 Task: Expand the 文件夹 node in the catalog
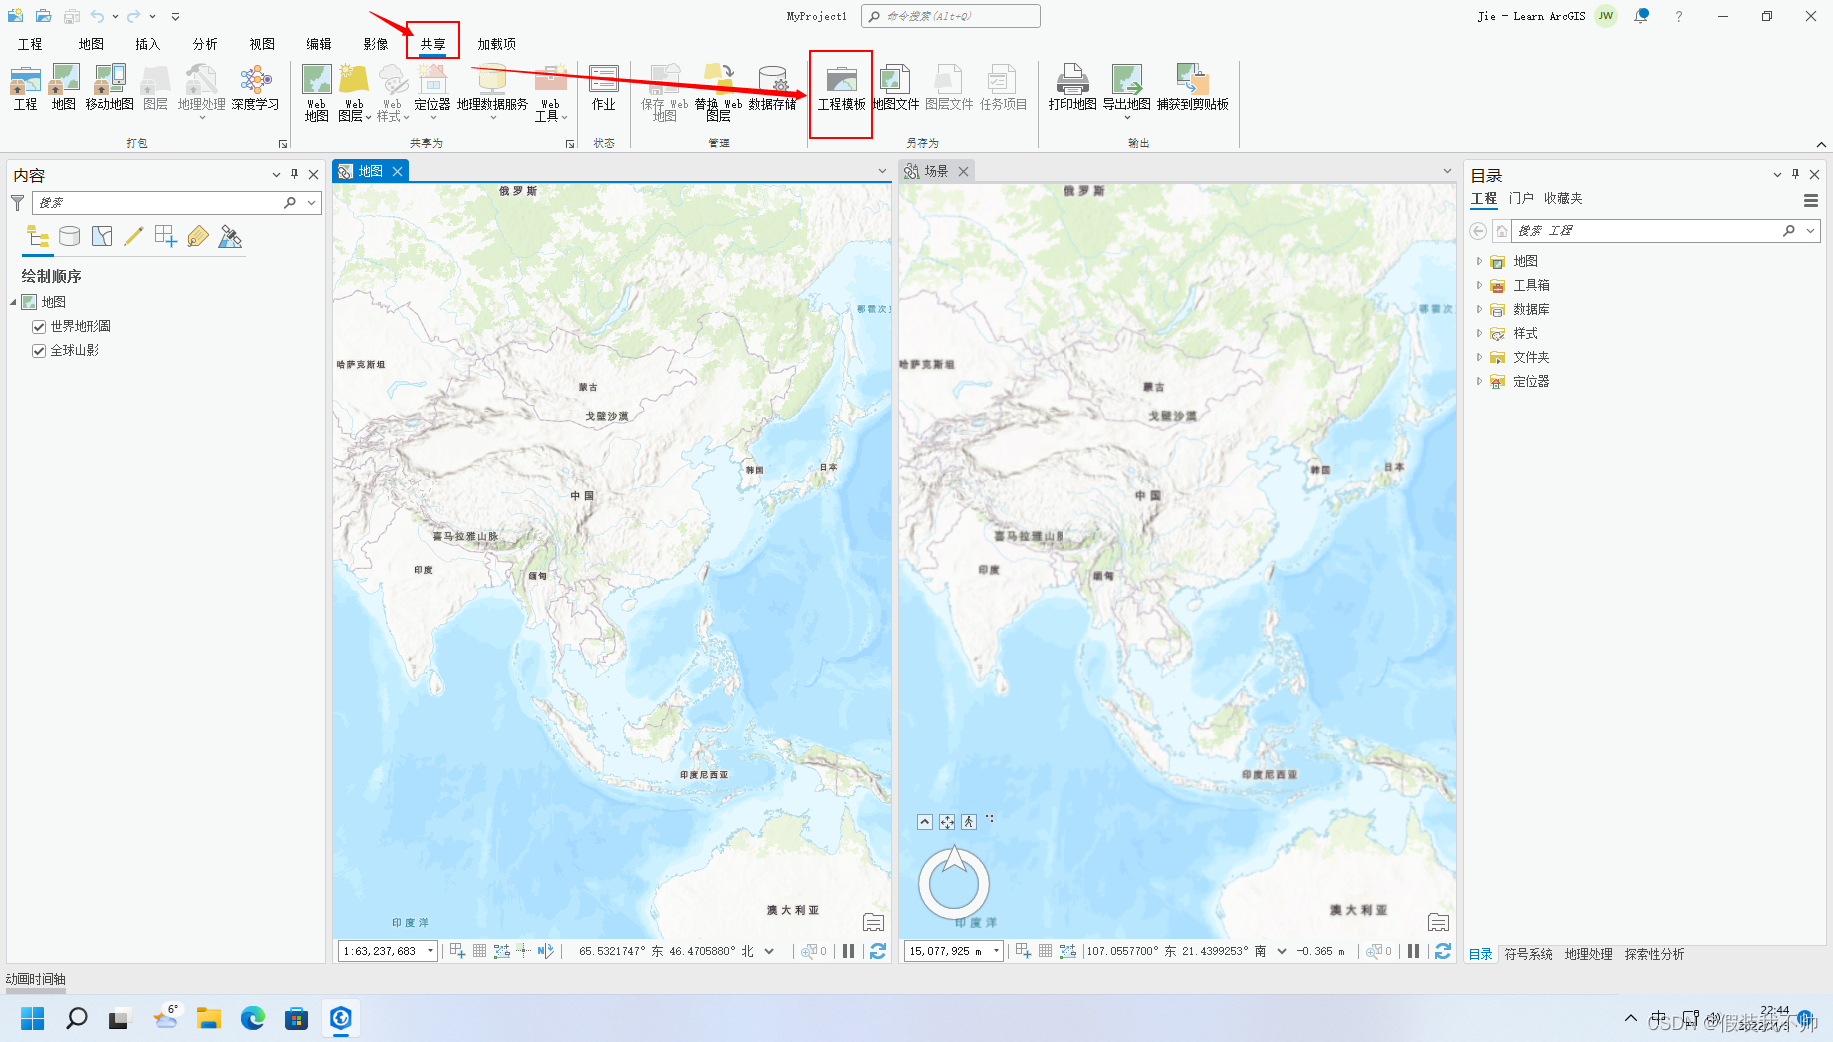[1480, 357]
